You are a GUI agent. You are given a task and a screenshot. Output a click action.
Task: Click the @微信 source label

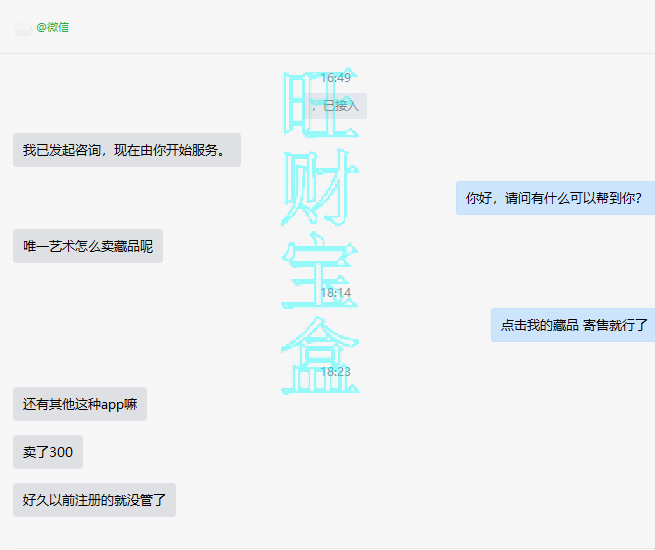click(x=53, y=27)
